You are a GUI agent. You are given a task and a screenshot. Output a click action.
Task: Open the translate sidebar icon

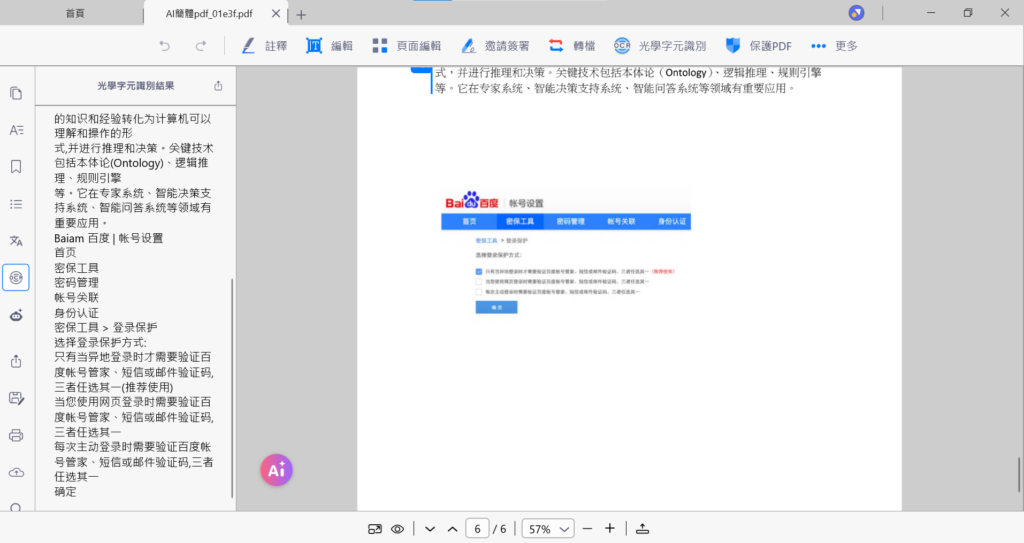click(x=16, y=241)
